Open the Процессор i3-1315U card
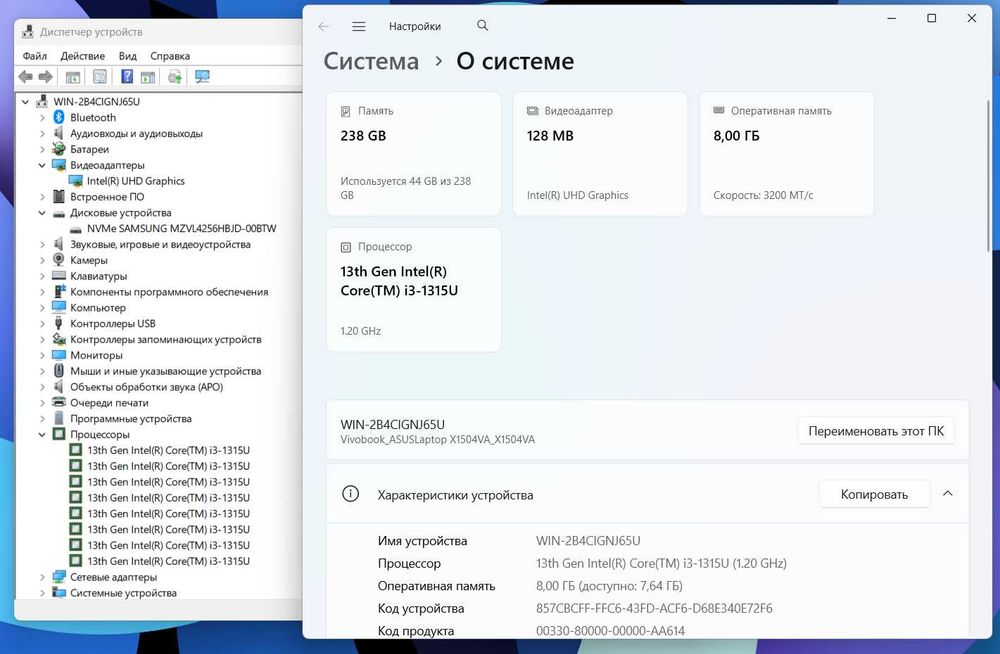The width and height of the screenshot is (1000, 654). (413, 289)
